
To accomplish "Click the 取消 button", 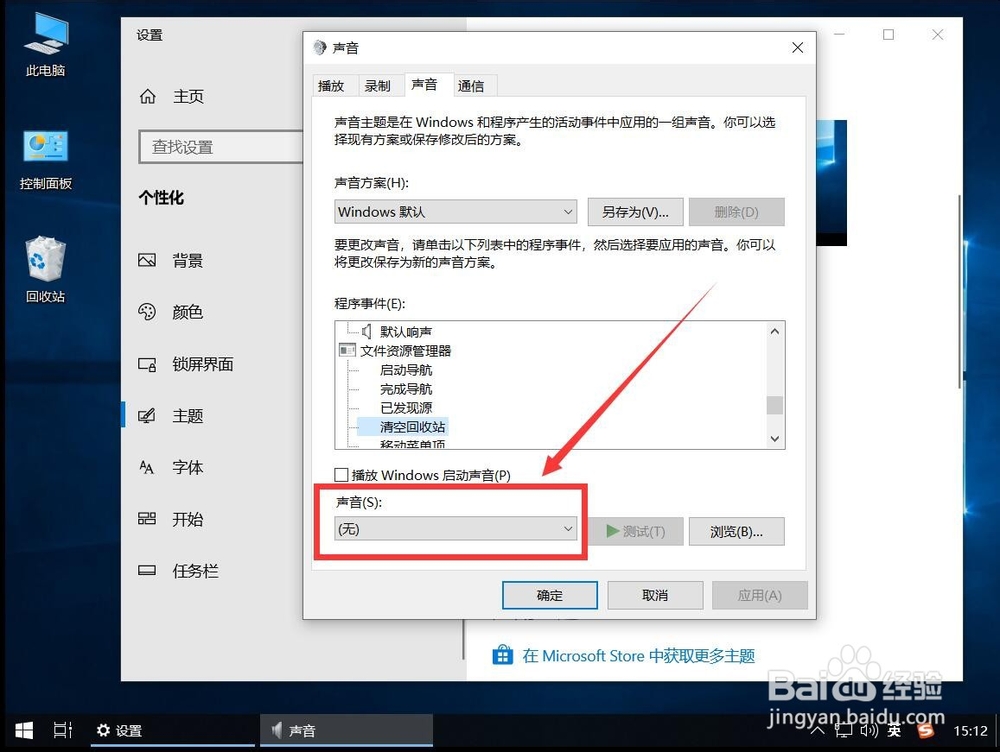I will pos(655,595).
